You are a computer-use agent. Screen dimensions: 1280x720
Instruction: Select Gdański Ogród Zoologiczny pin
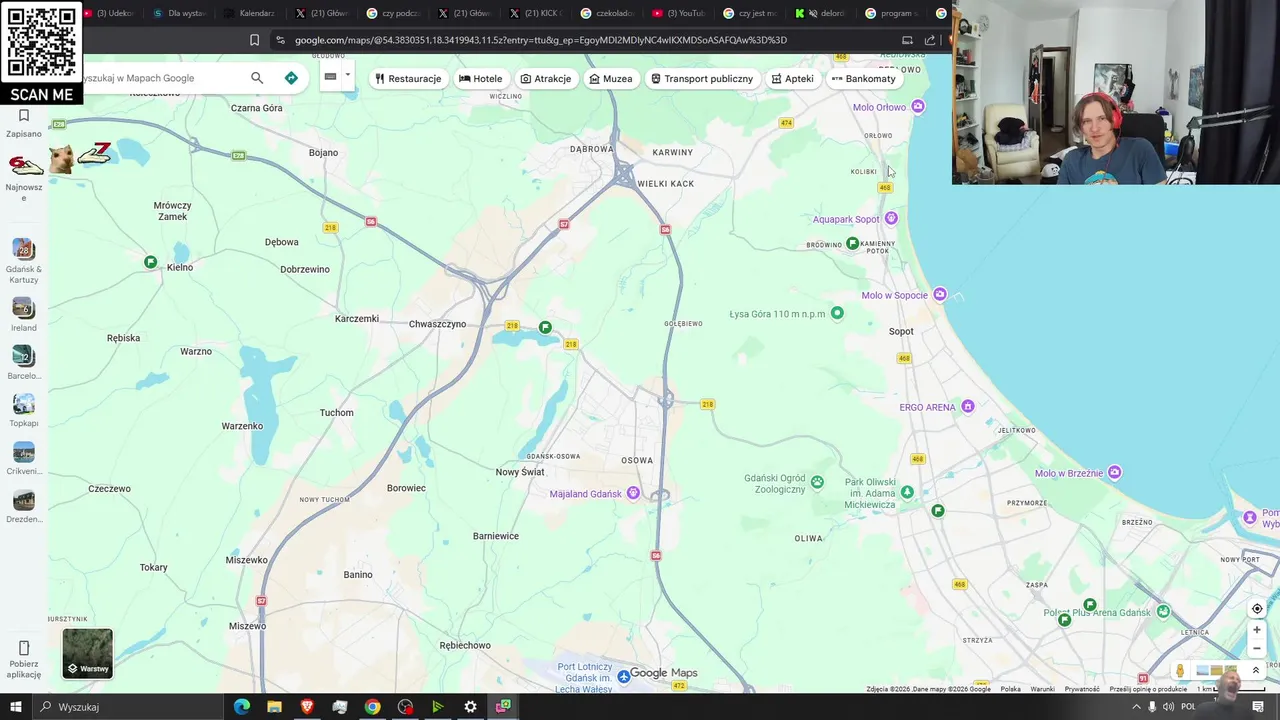coord(817,482)
